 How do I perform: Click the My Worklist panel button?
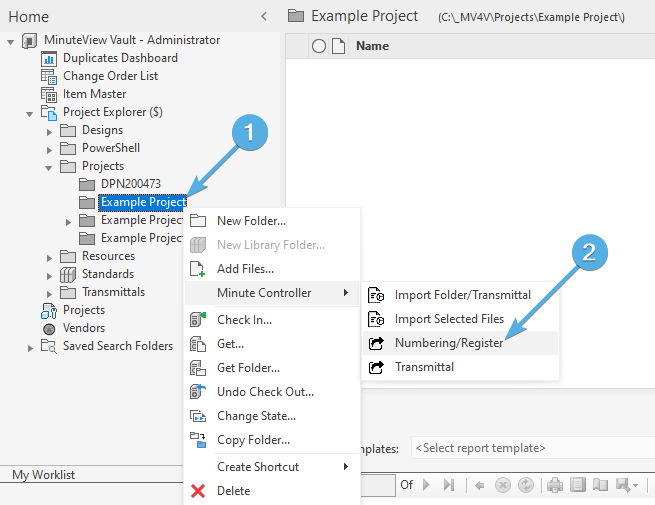pos(44,475)
